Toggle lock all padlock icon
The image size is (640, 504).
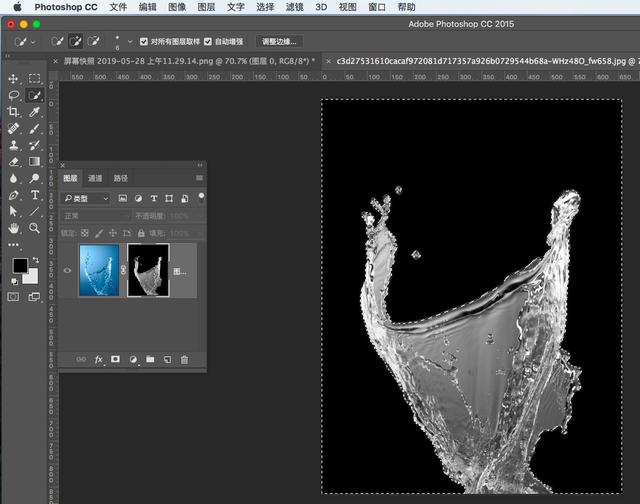(141, 233)
